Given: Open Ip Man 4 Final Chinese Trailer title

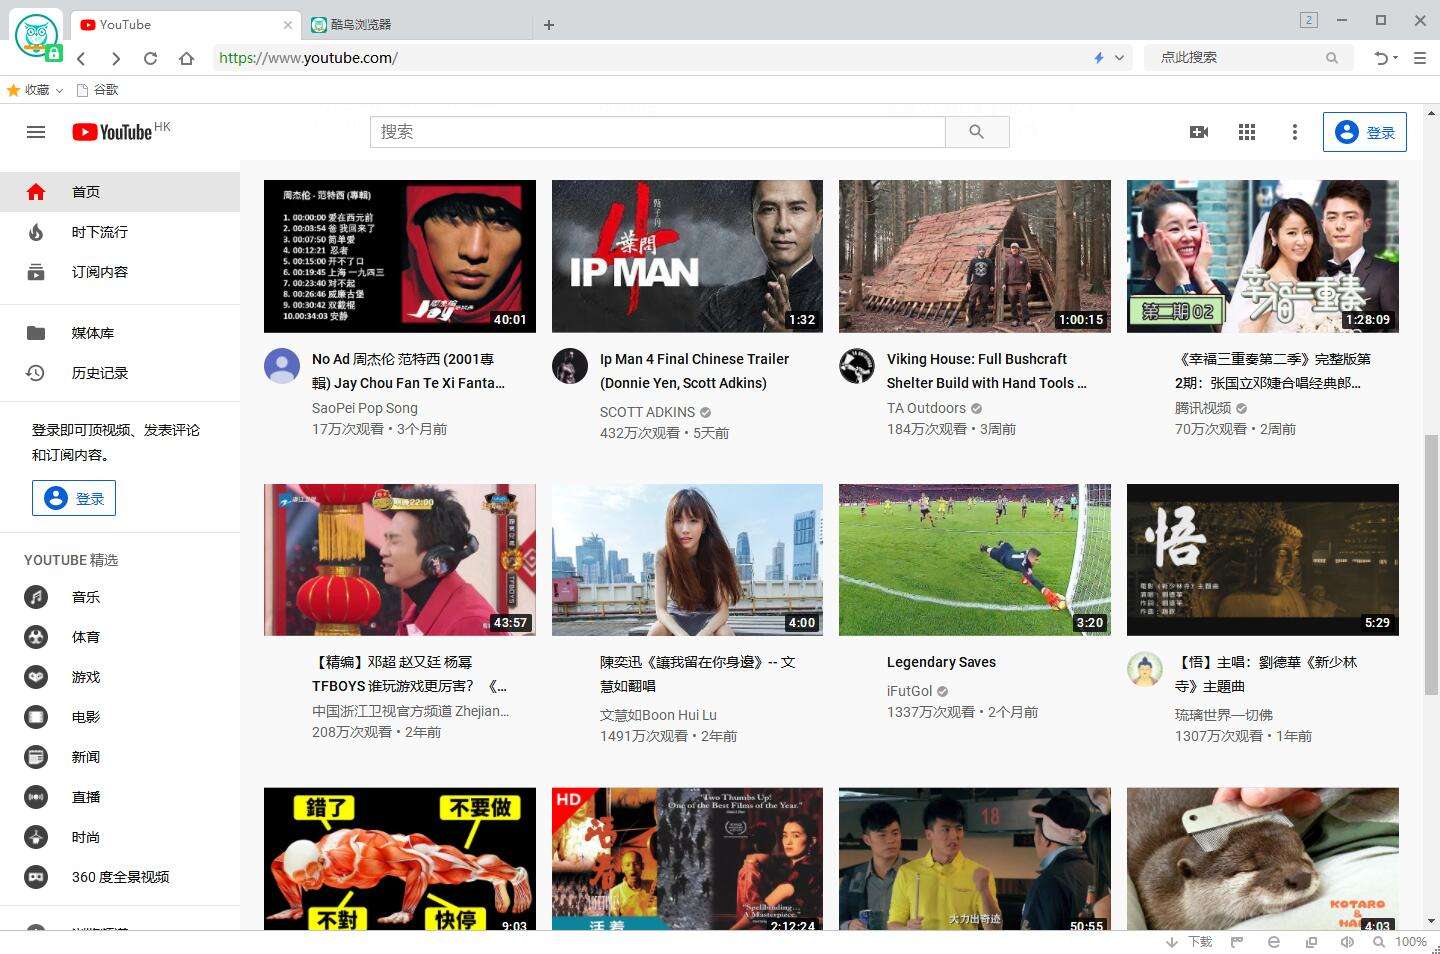Looking at the screenshot, I should pos(694,371).
